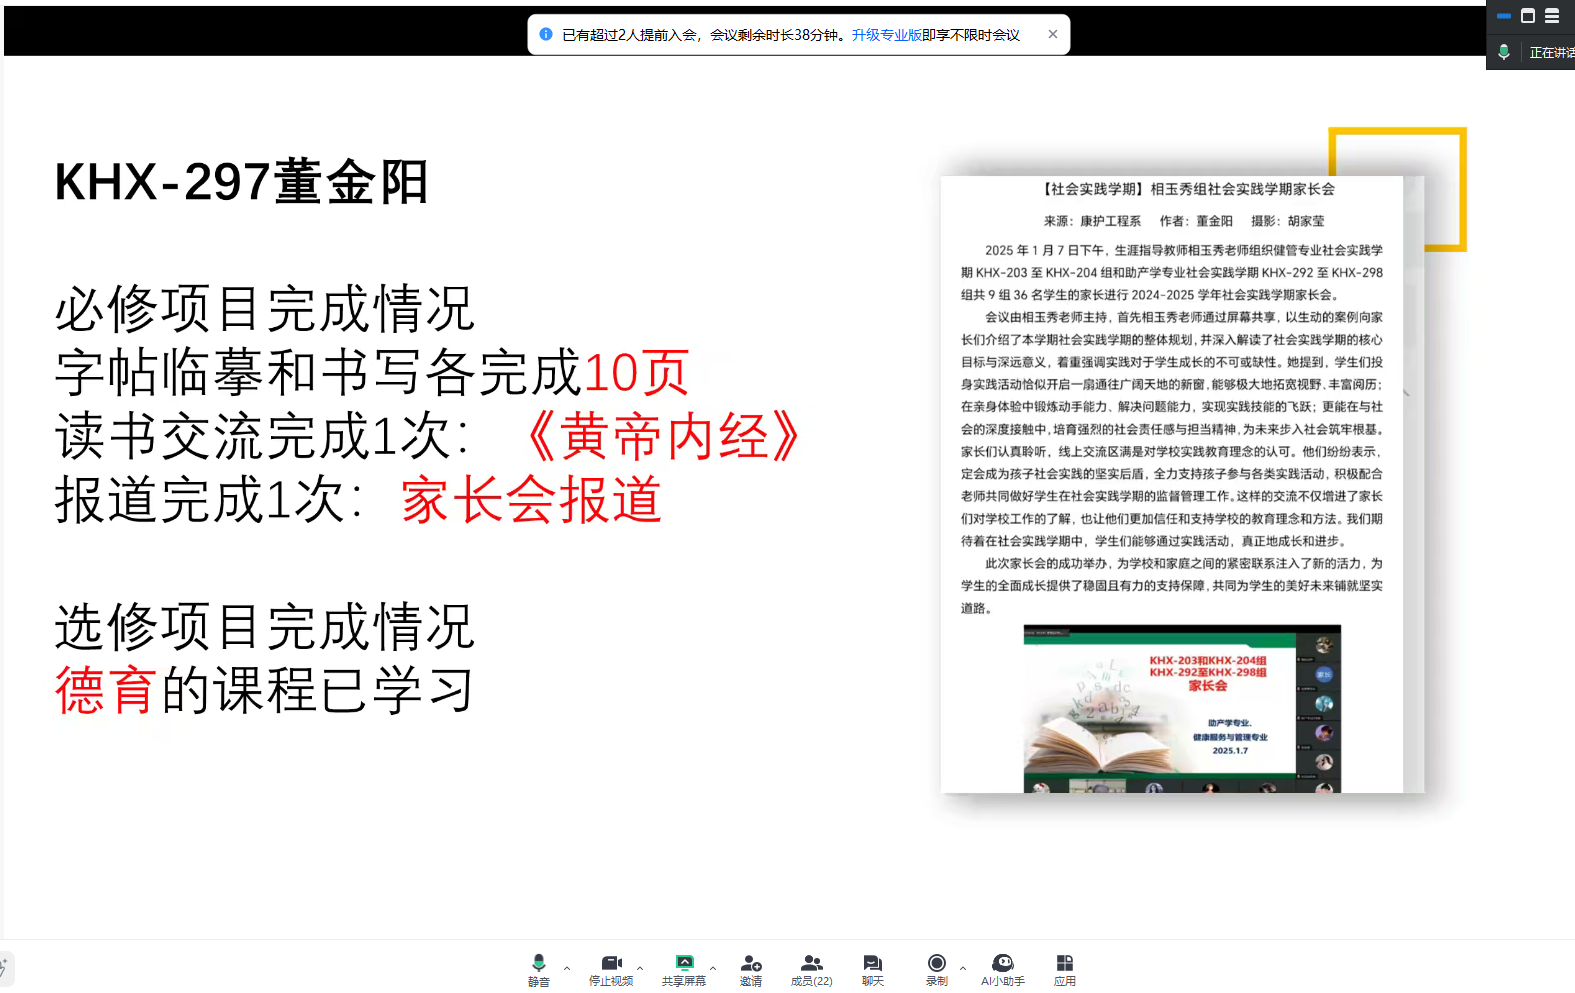Expand video options arrow beside 停止视频
The image size is (1575, 993).
click(x=640, y=968)
